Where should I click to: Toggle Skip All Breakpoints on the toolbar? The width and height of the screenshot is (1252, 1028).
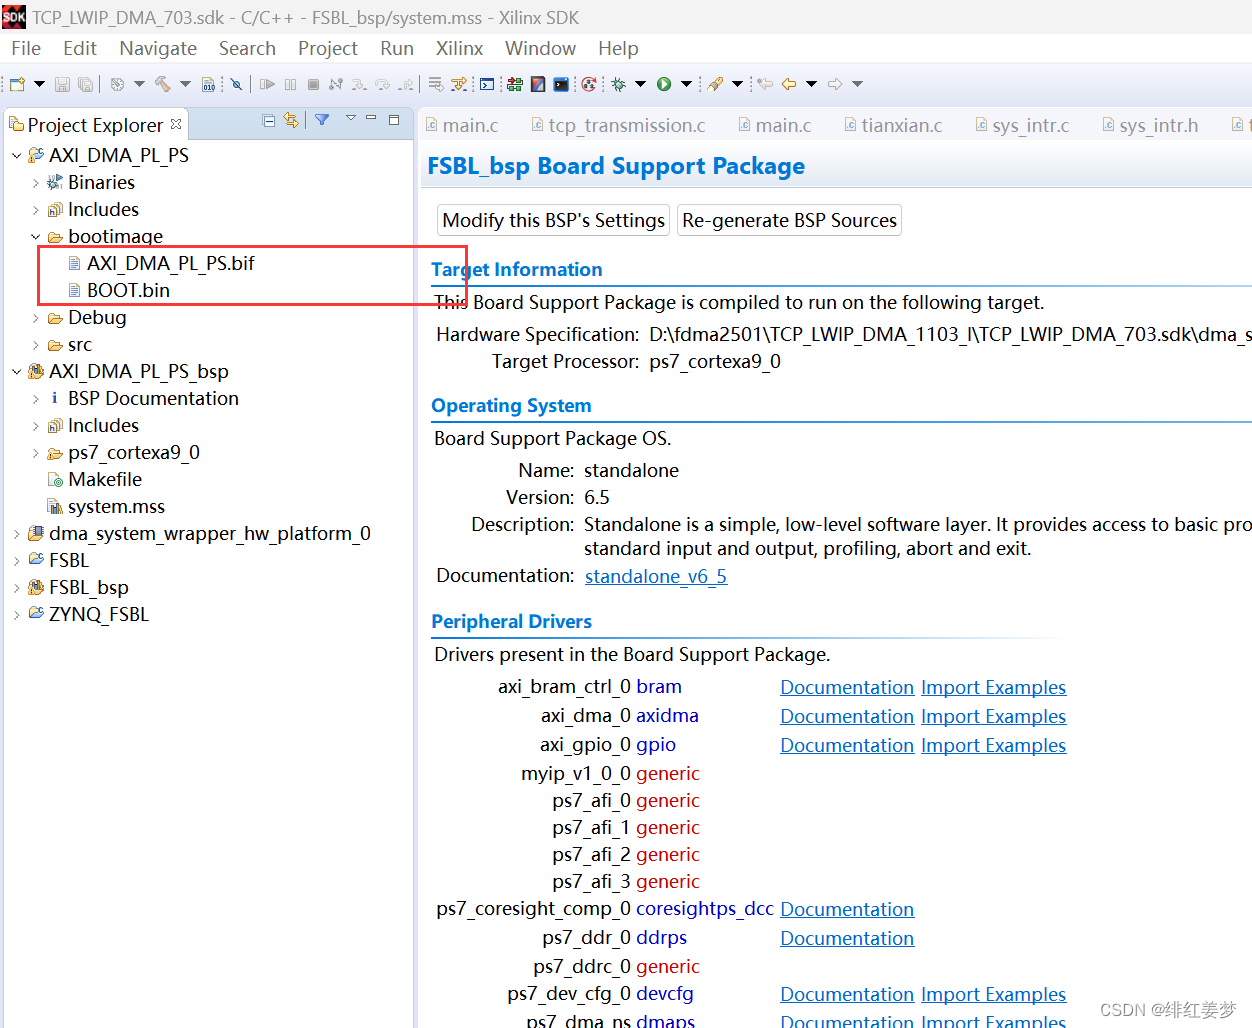[236, 84]
